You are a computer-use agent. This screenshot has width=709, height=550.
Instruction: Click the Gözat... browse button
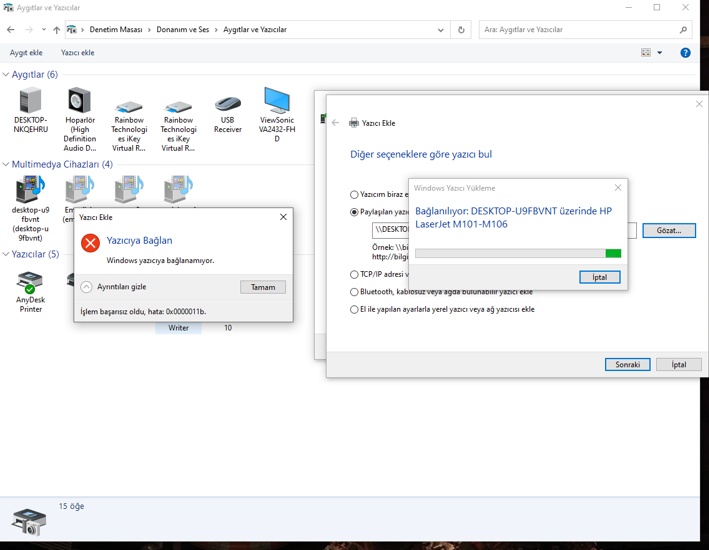(x=669, y=230)
